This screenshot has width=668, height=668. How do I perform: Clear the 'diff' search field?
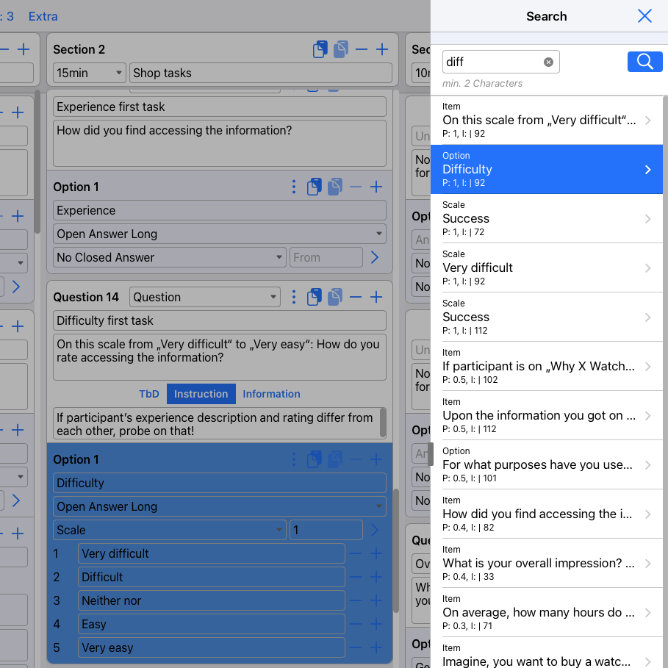548,62
